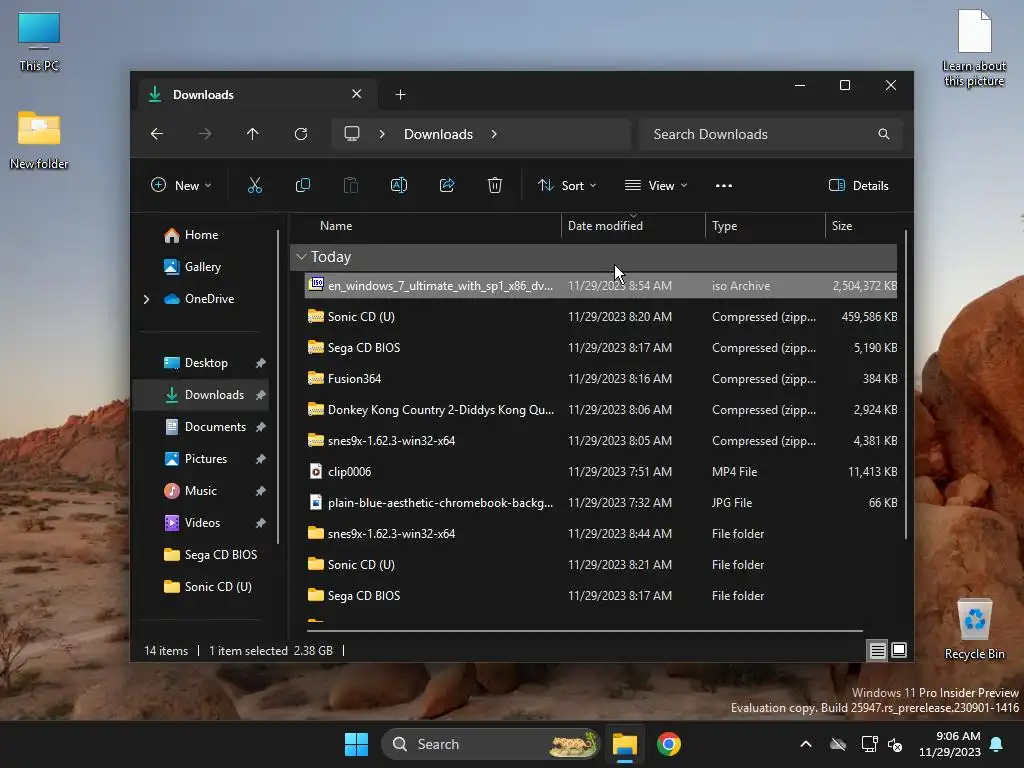The image size is (1024, 768).
Task: Unpin Desktop from Quick access
Action: 261,363
